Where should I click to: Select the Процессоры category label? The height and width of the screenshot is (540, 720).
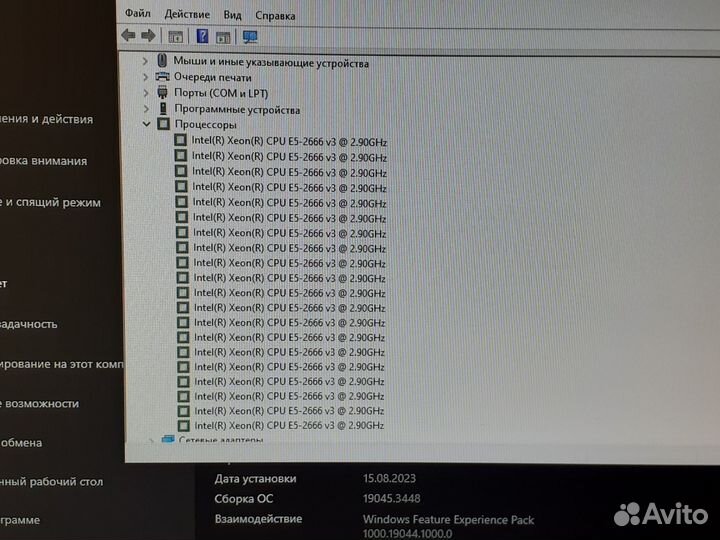pyautogui.click(x=206, y=124)
